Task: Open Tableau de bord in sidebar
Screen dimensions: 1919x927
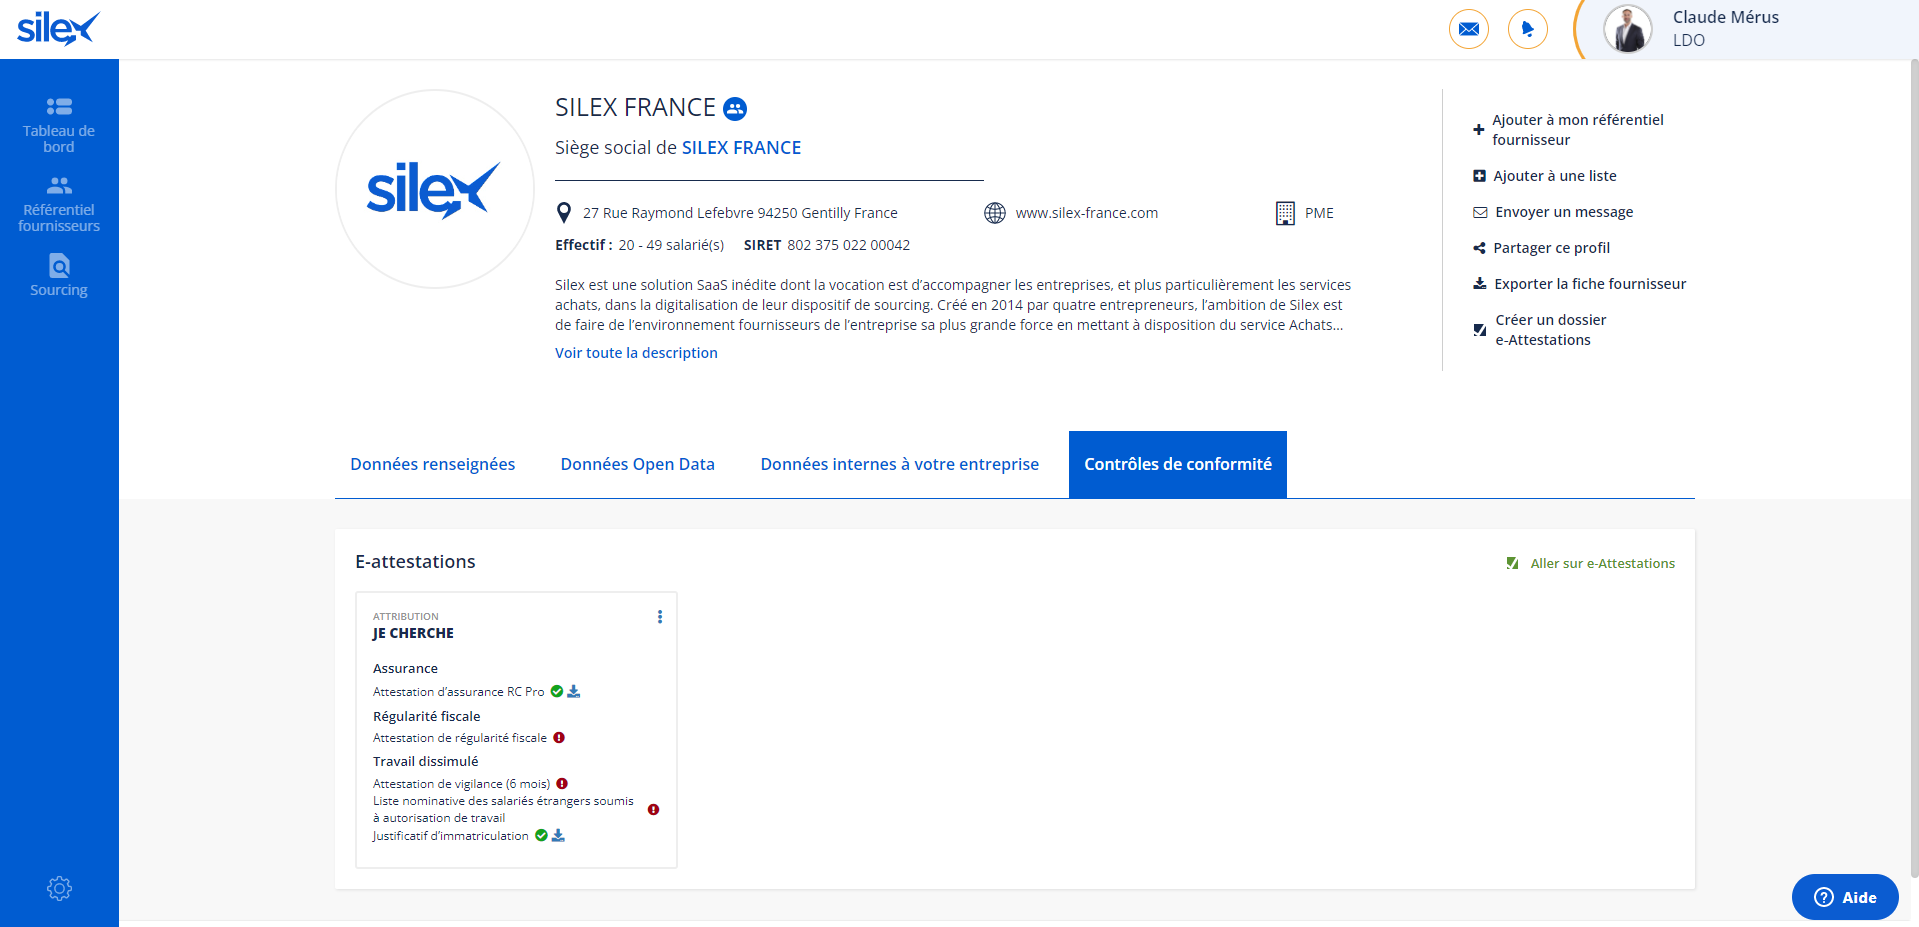Action: pyautogui.click(x=59, y=125)
